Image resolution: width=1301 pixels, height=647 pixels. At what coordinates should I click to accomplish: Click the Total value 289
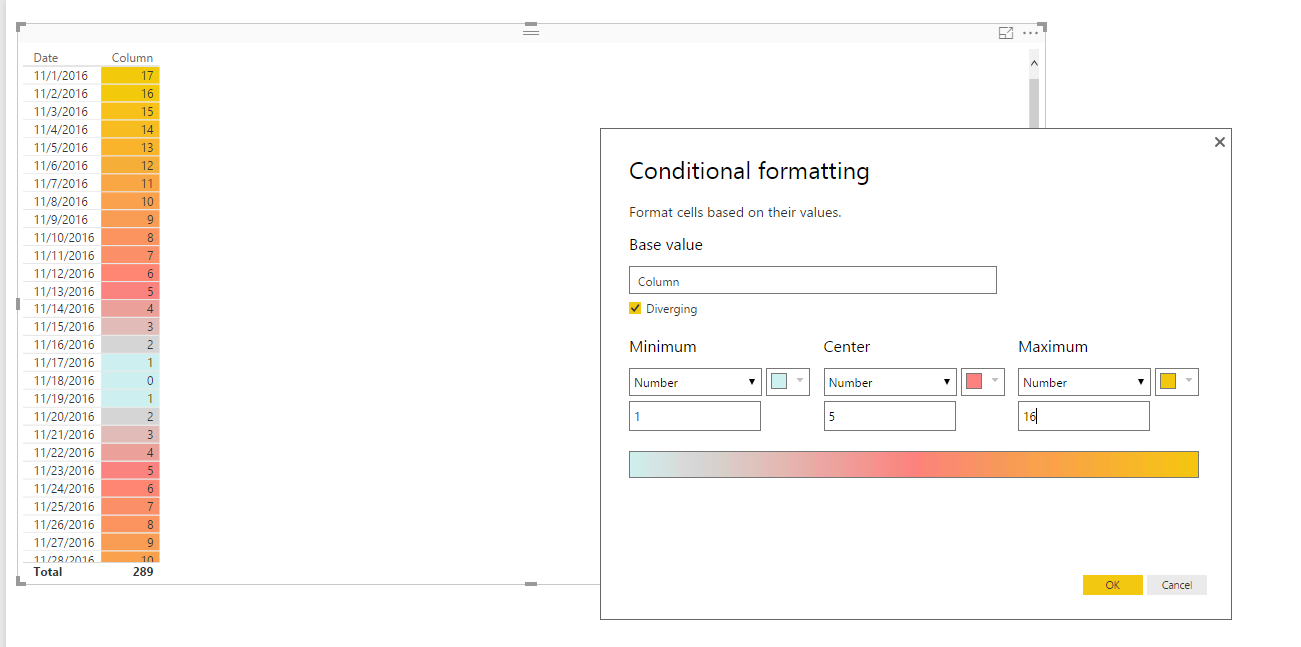pyautogui.click(x=143, y=572)
